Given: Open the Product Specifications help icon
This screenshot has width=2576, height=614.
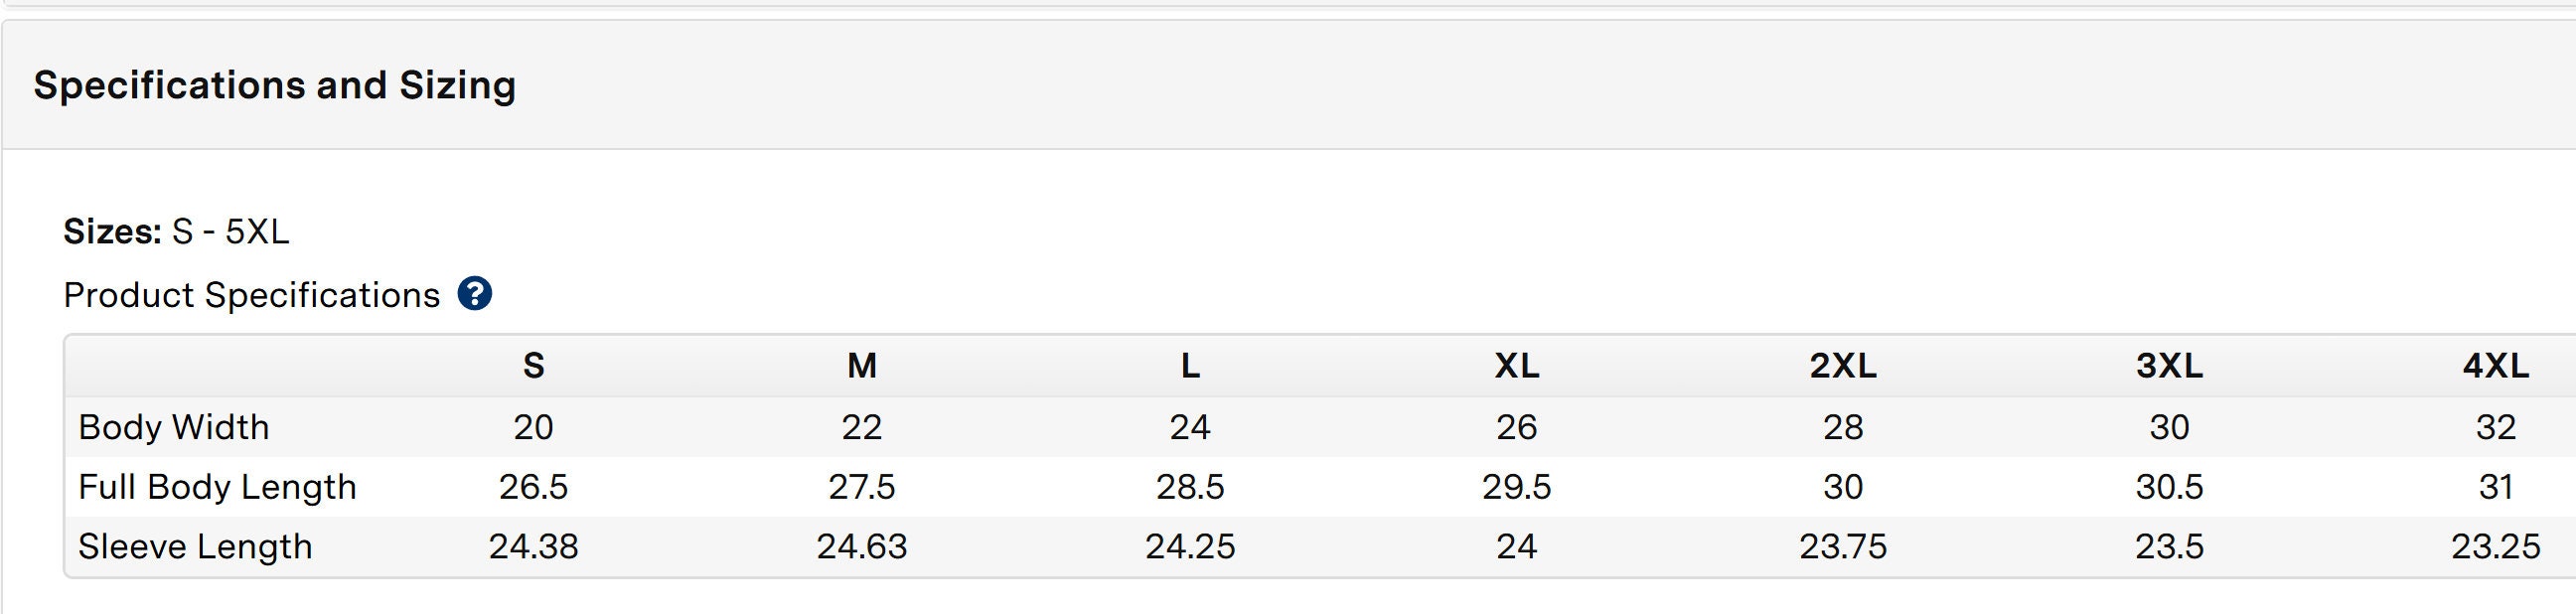Looking at the screenshot, I should coord(474,294).
